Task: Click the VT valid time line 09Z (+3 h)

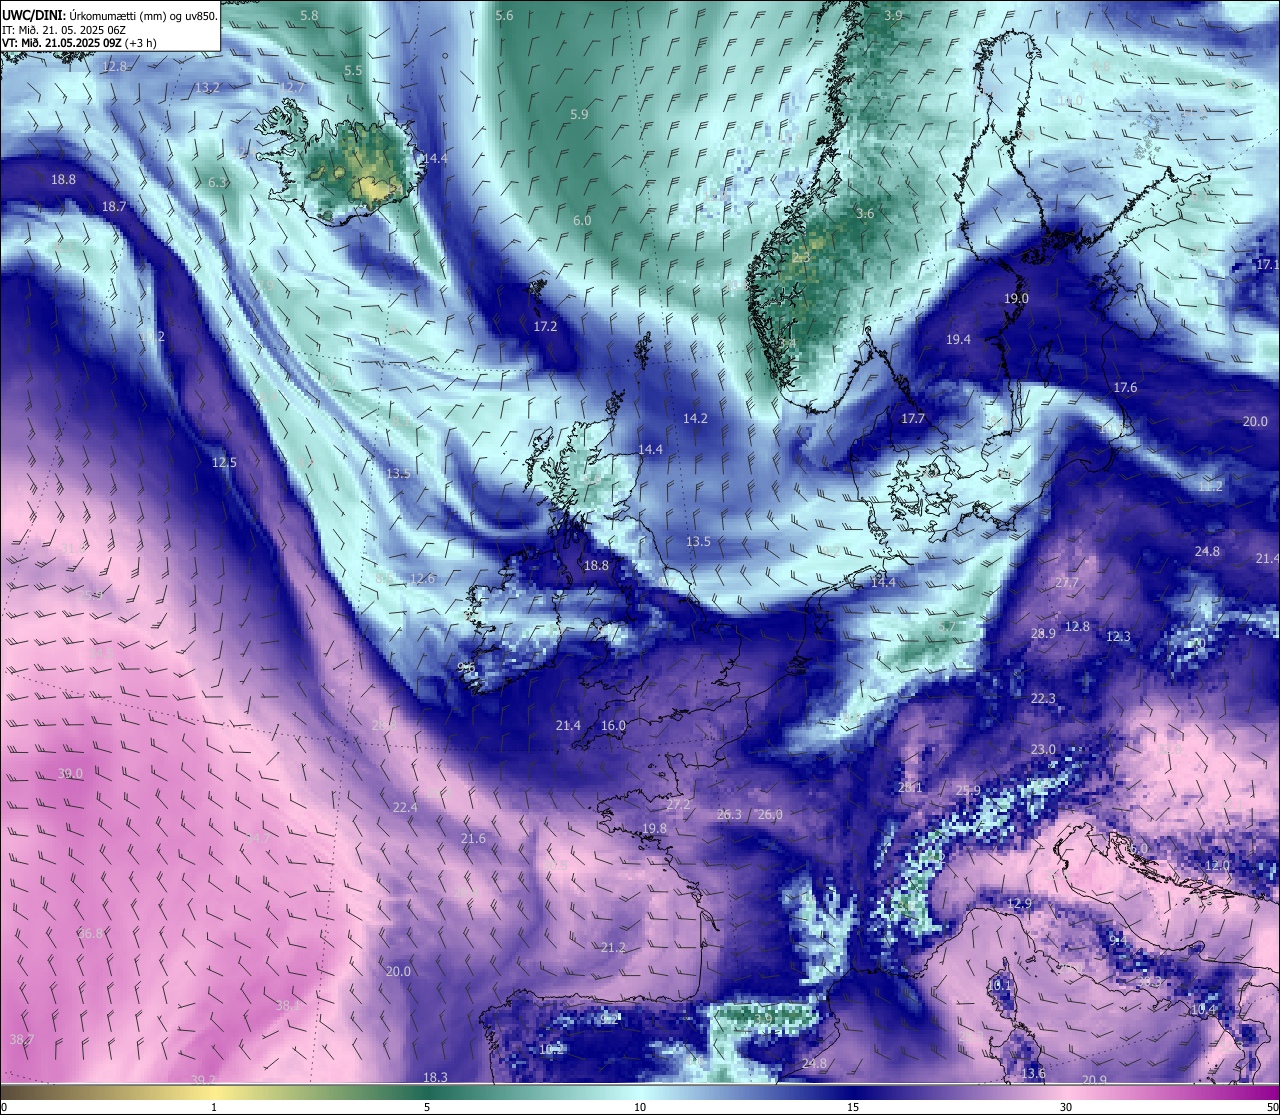Action: click(79, 43)
